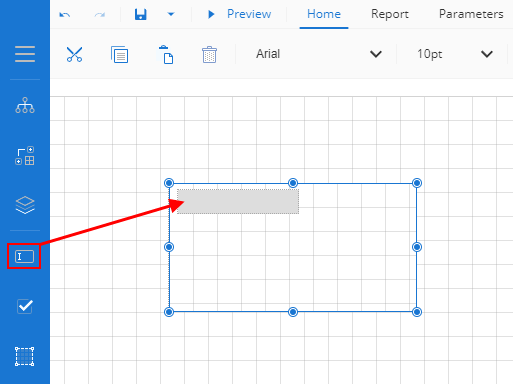Select the Checkbox tool in sidebar
Image resolution: width=513 pixels, height=384 pixels.
pos(25,306)
